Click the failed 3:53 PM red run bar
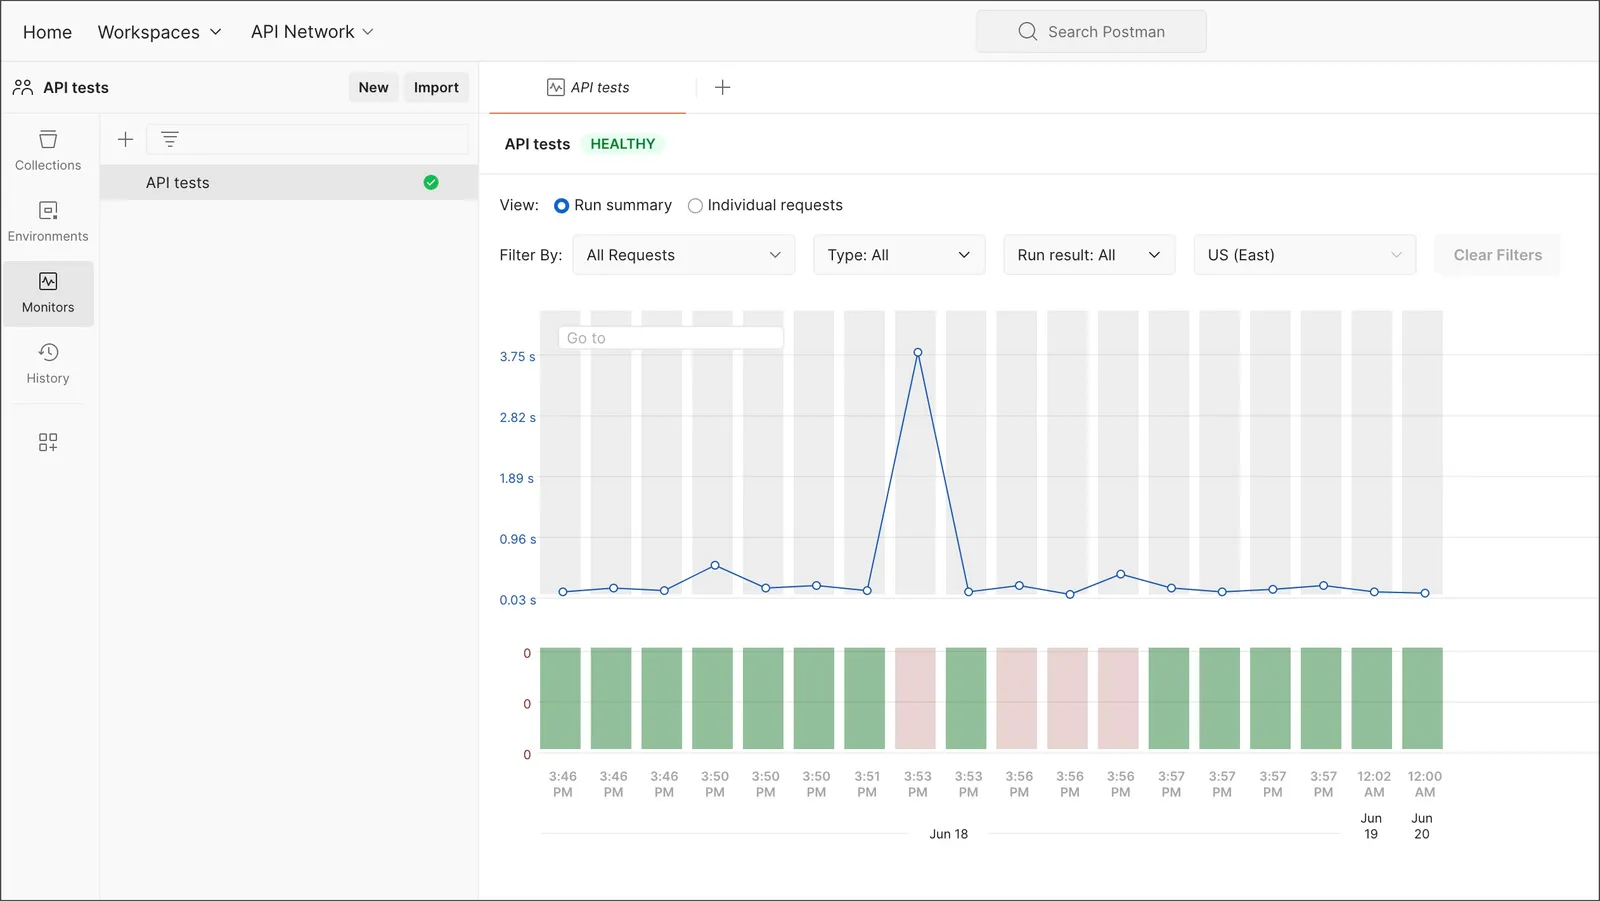The width and height of the screenshot is (1600, 901). pos(916,698)
